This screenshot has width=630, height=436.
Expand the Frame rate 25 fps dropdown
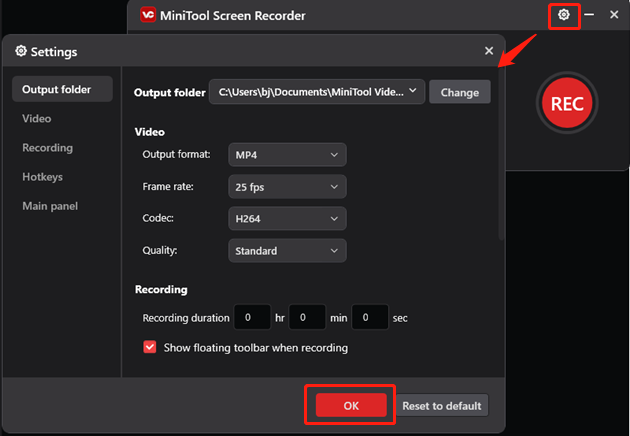click(x=287, y=187)
